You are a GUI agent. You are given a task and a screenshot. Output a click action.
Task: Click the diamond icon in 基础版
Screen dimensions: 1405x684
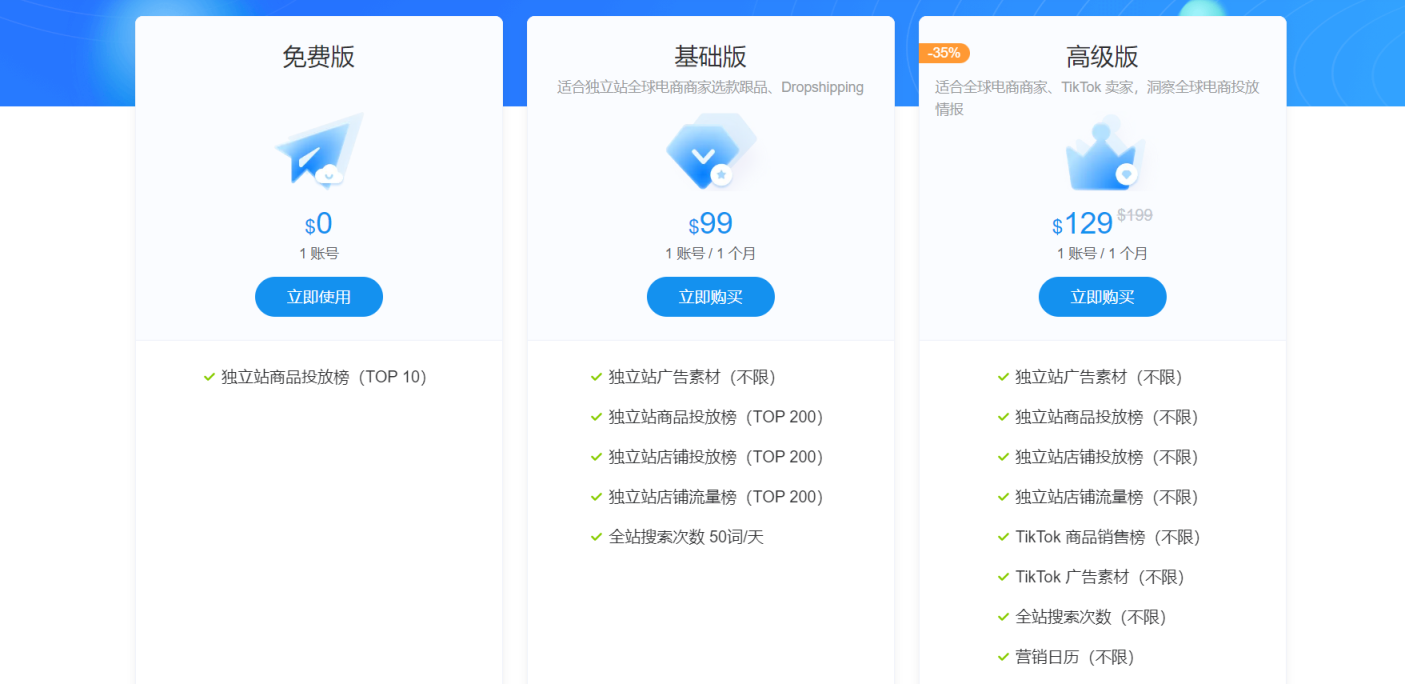pos(709,152)
